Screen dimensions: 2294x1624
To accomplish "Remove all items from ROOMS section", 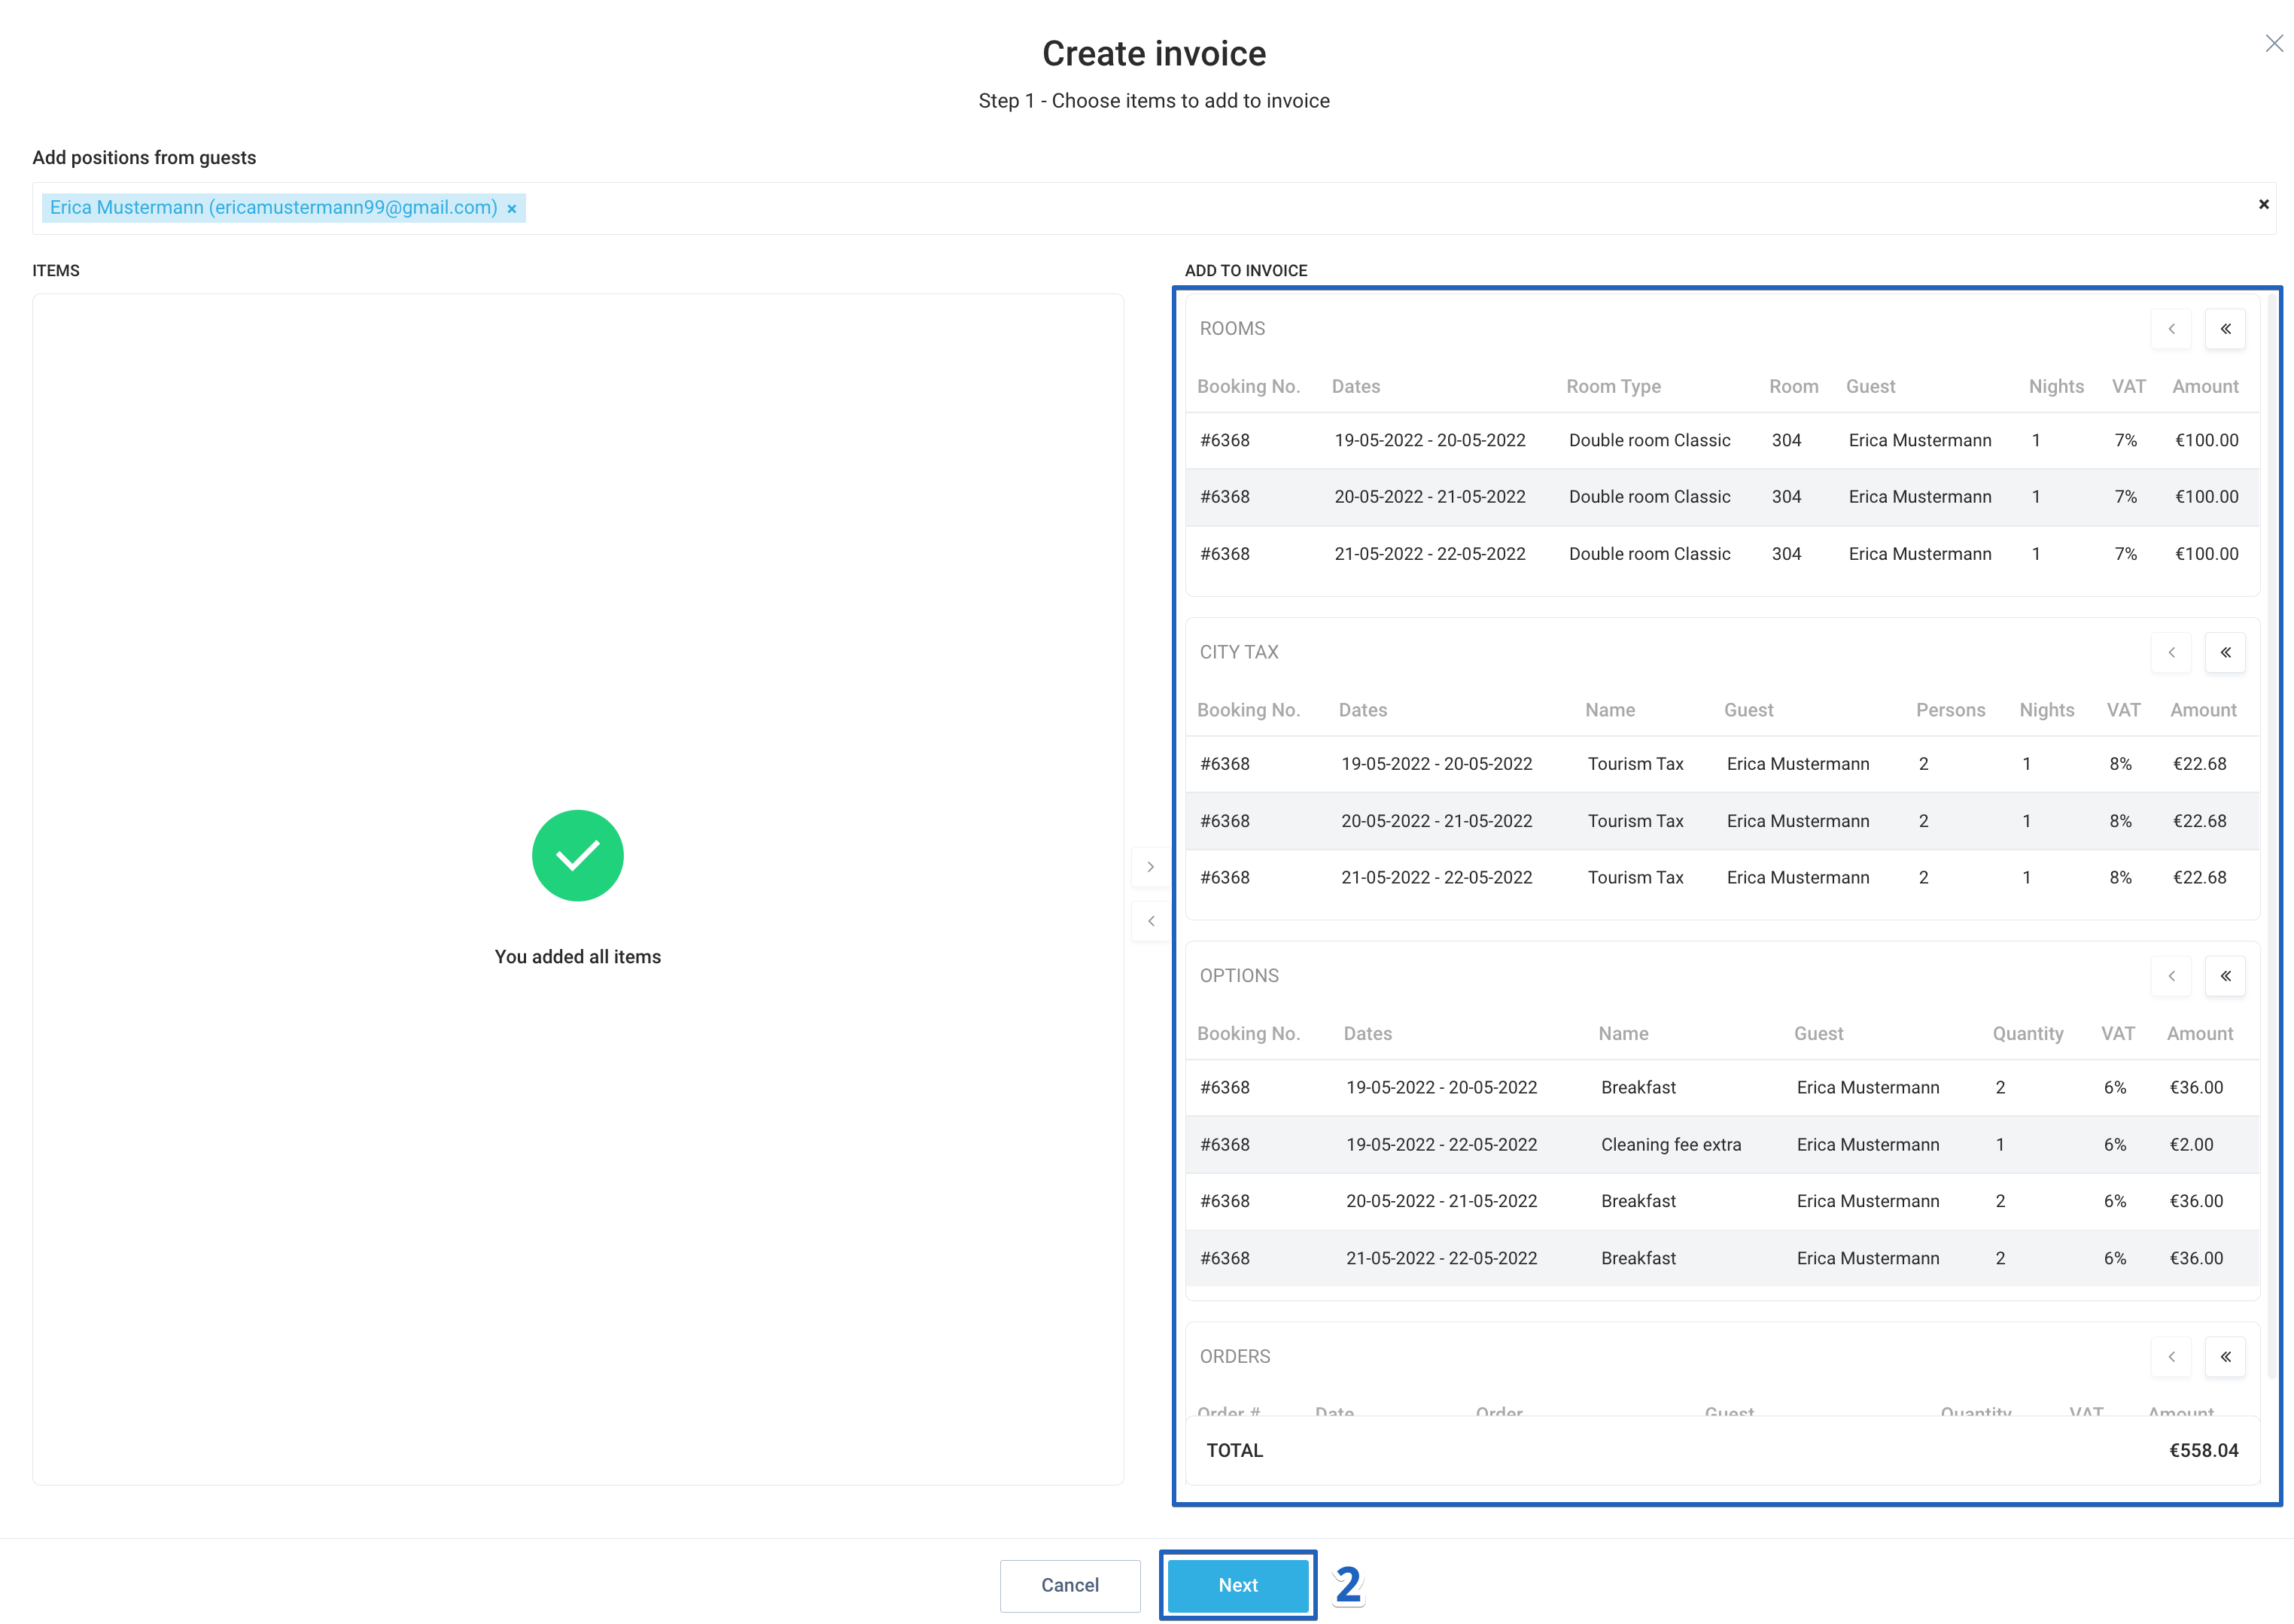I will click(2225, 329).
